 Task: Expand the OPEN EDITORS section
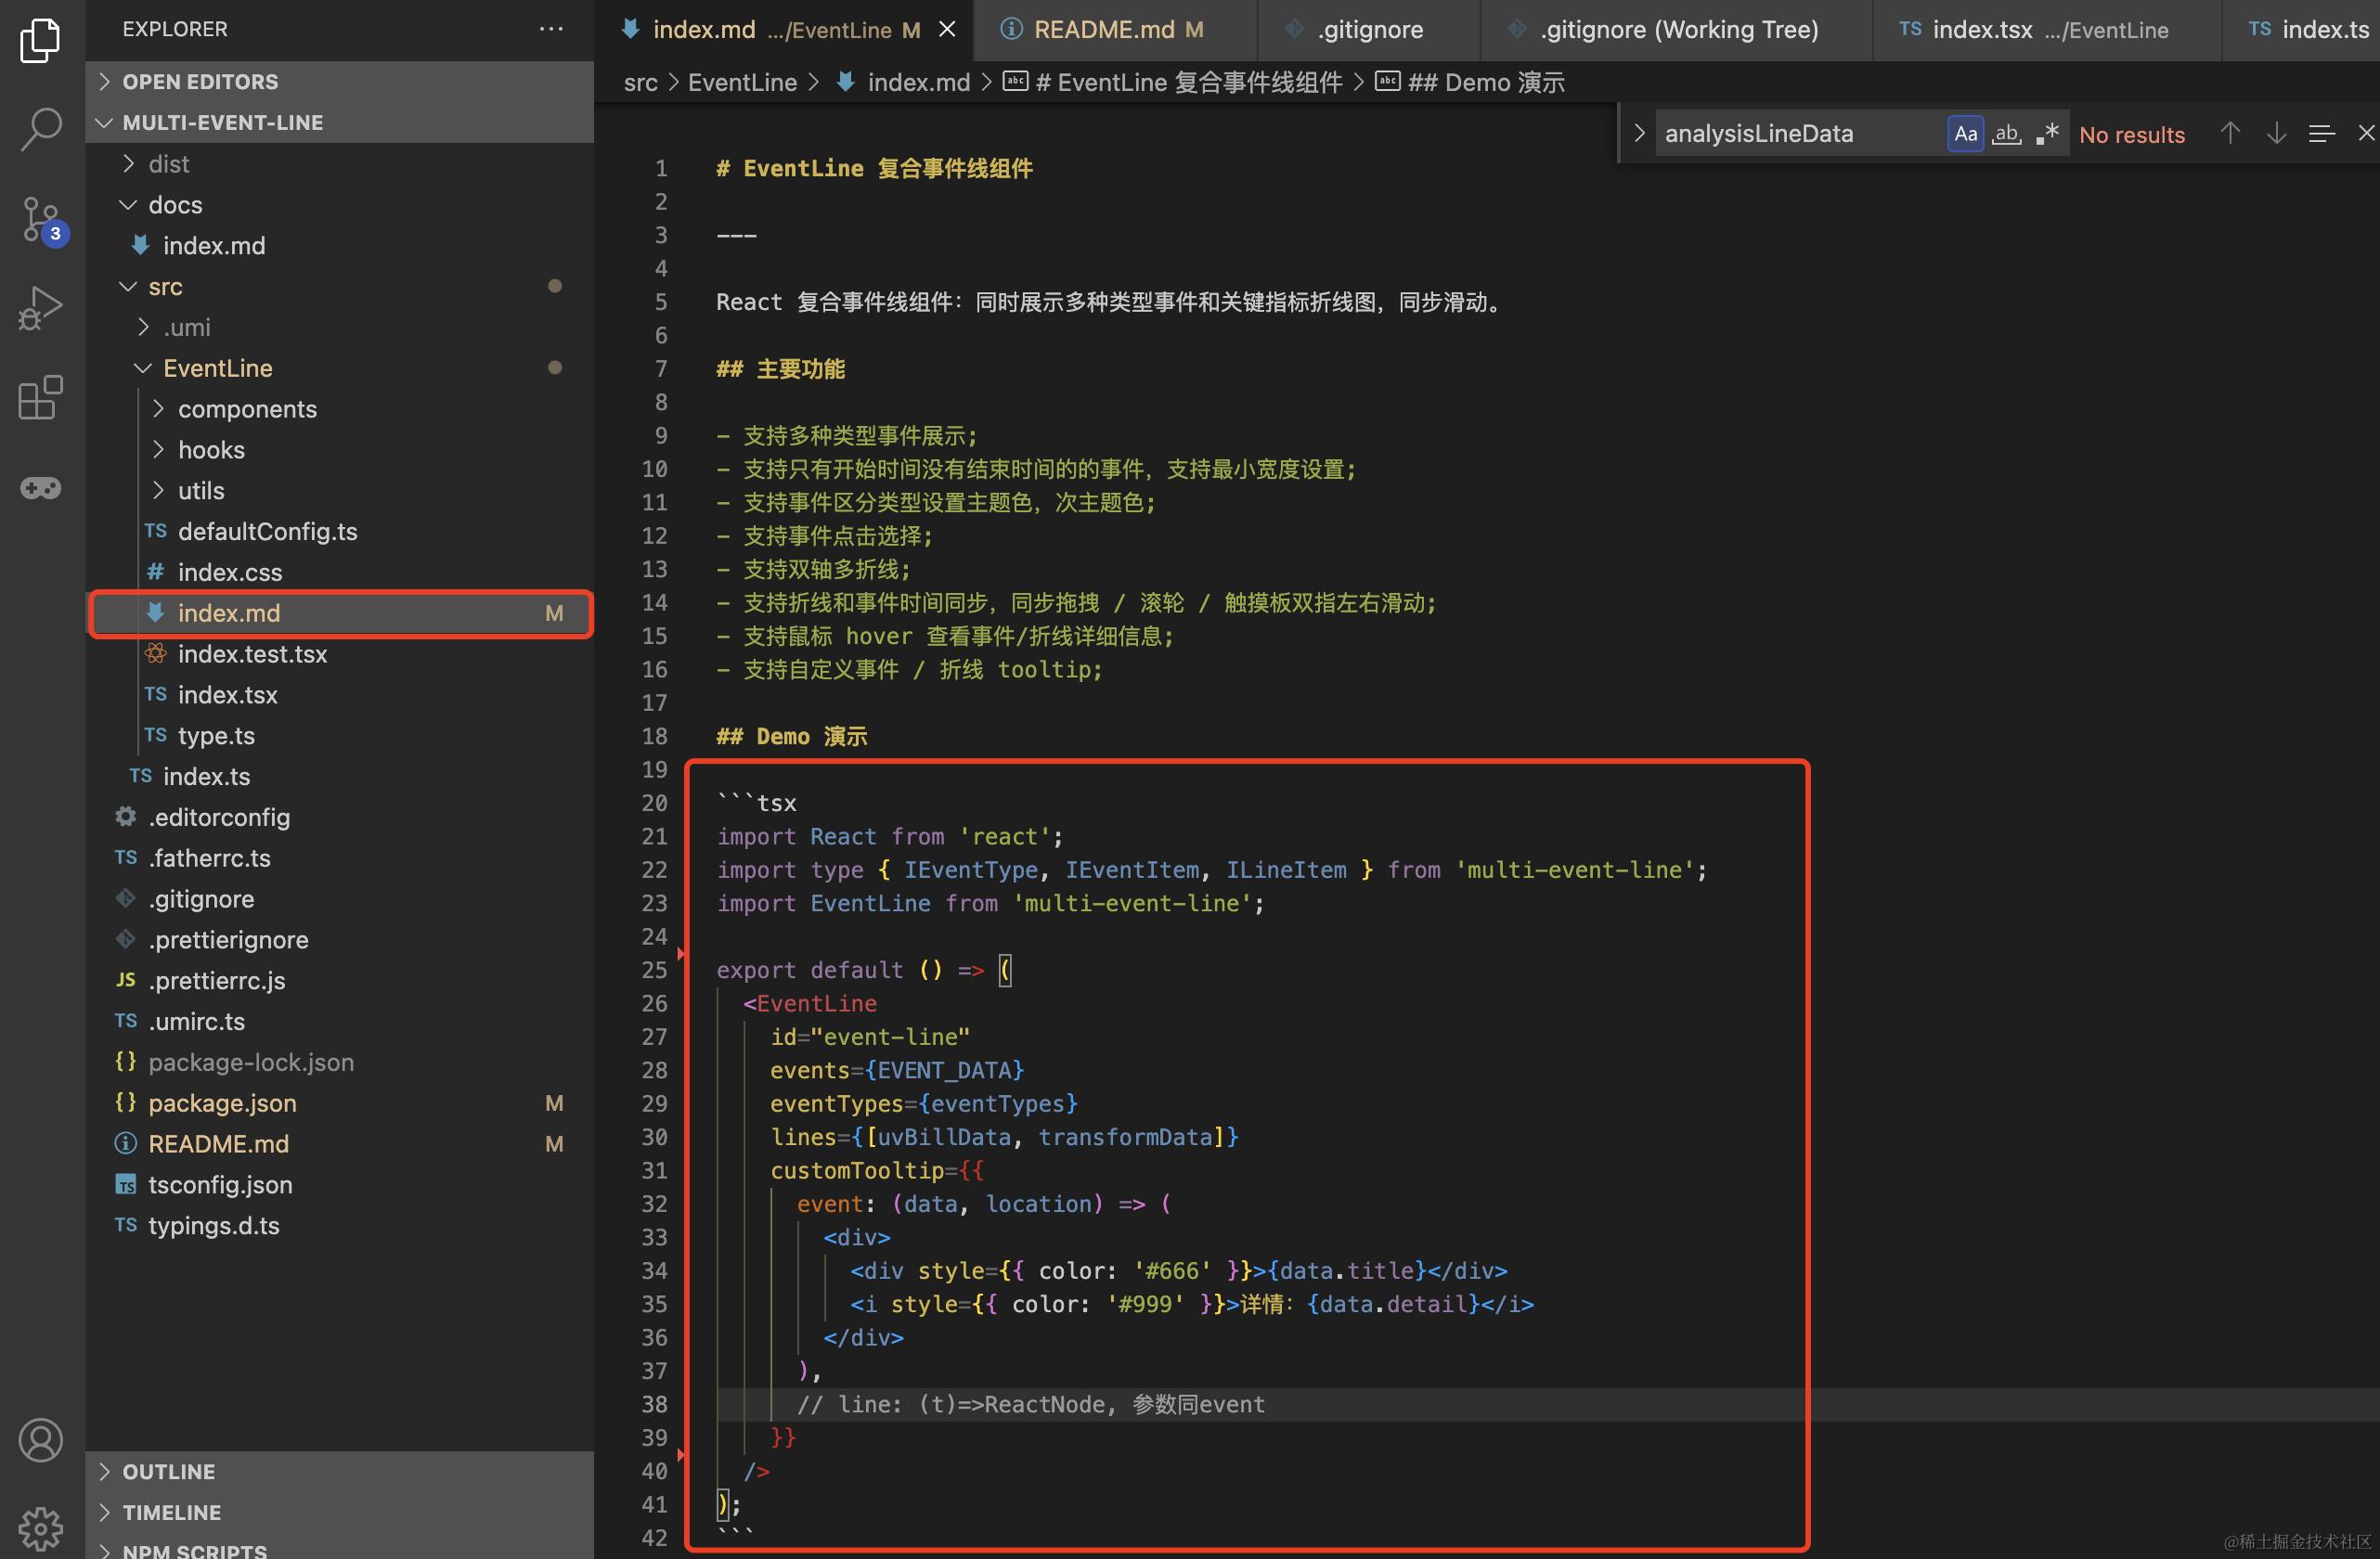coord(339,82)
